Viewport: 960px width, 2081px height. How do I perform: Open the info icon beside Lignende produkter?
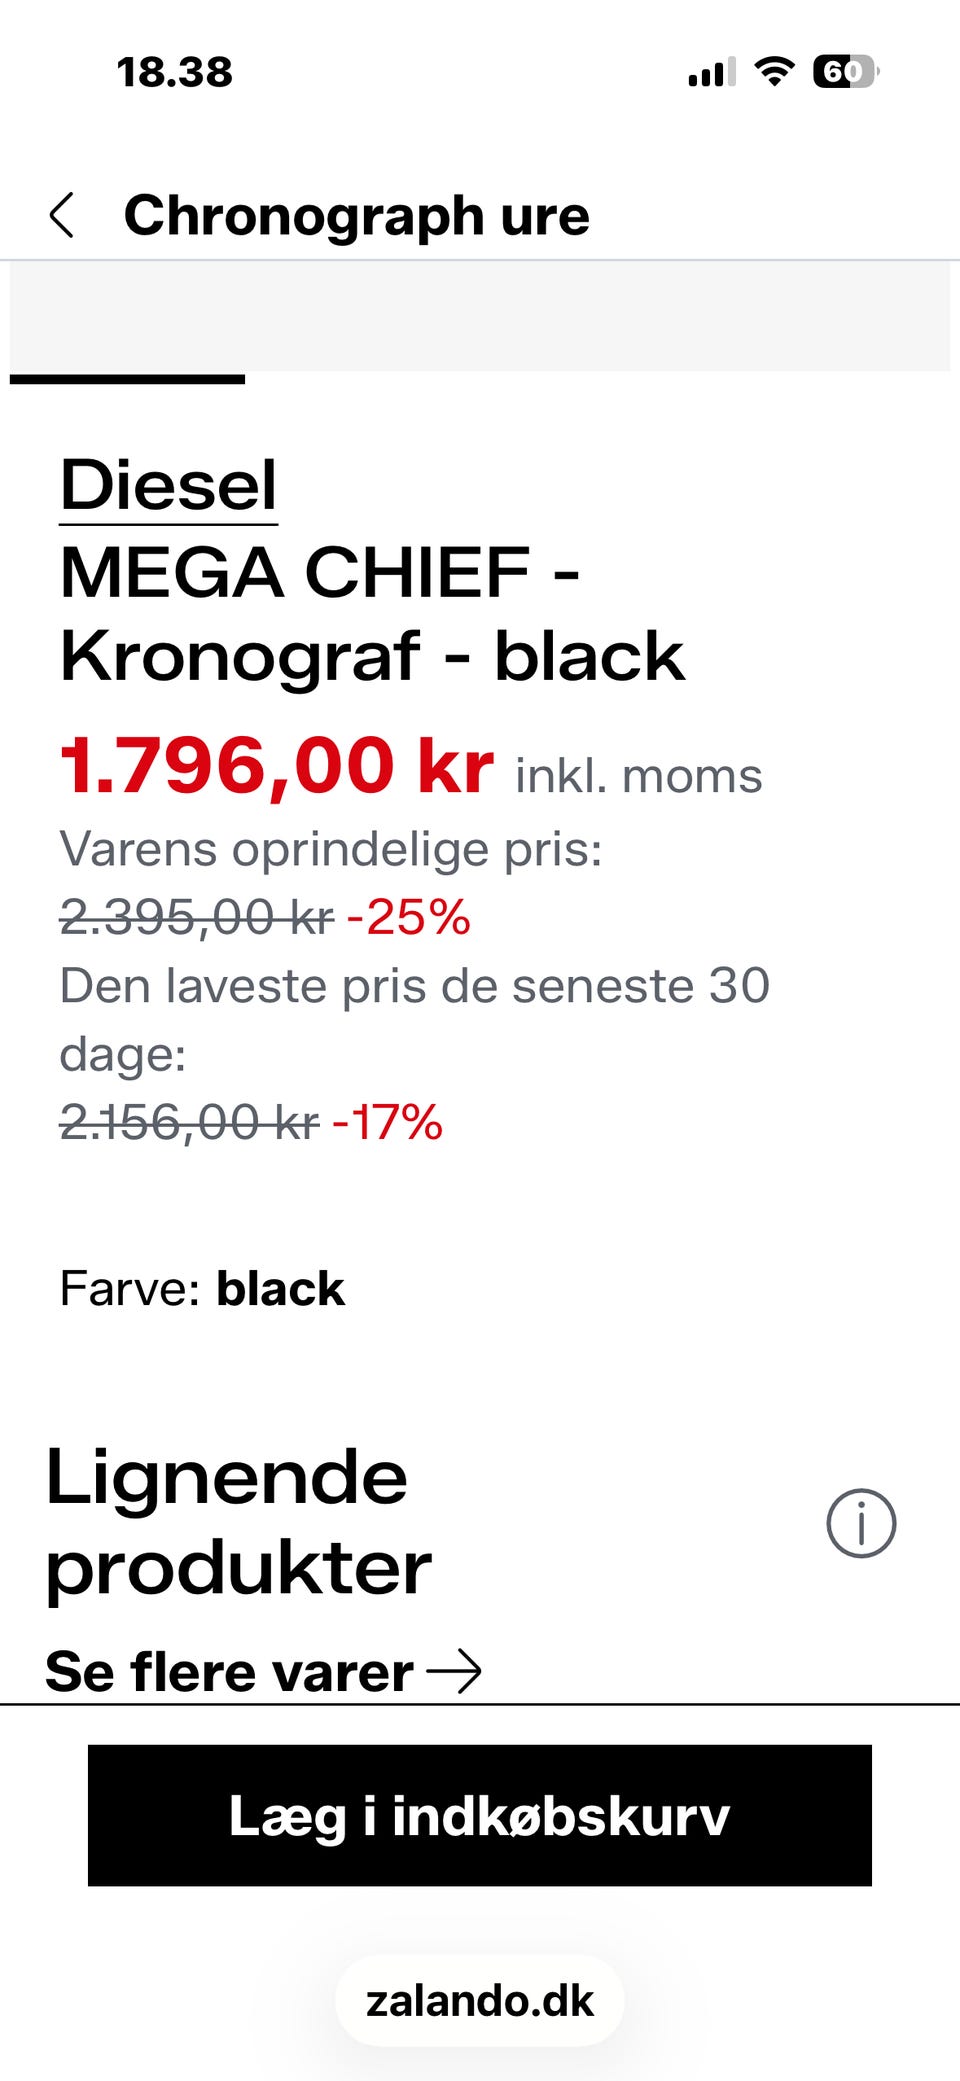point(861,1523)
